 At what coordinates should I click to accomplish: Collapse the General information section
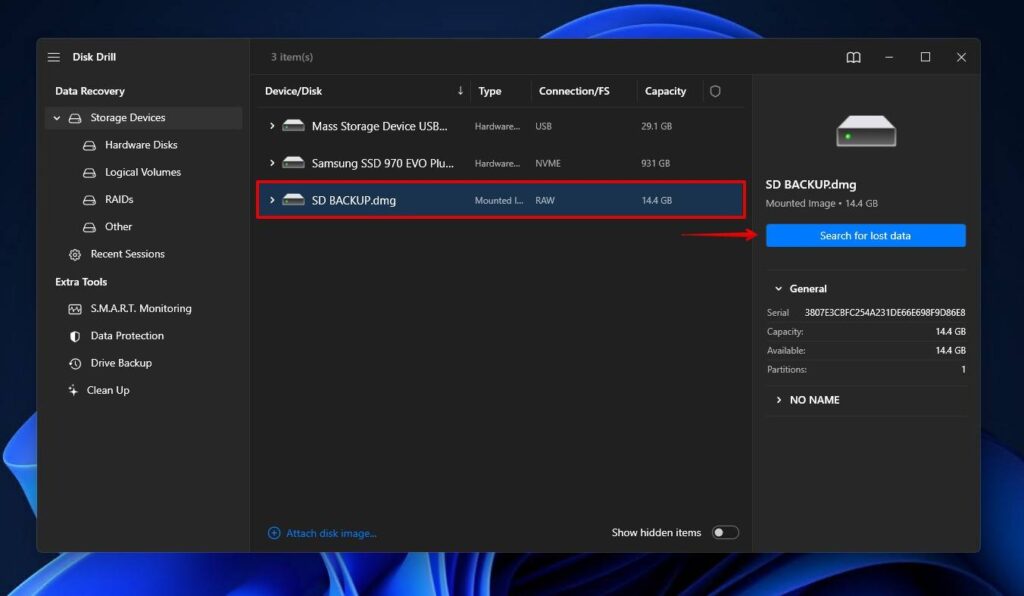coord(780,288)
